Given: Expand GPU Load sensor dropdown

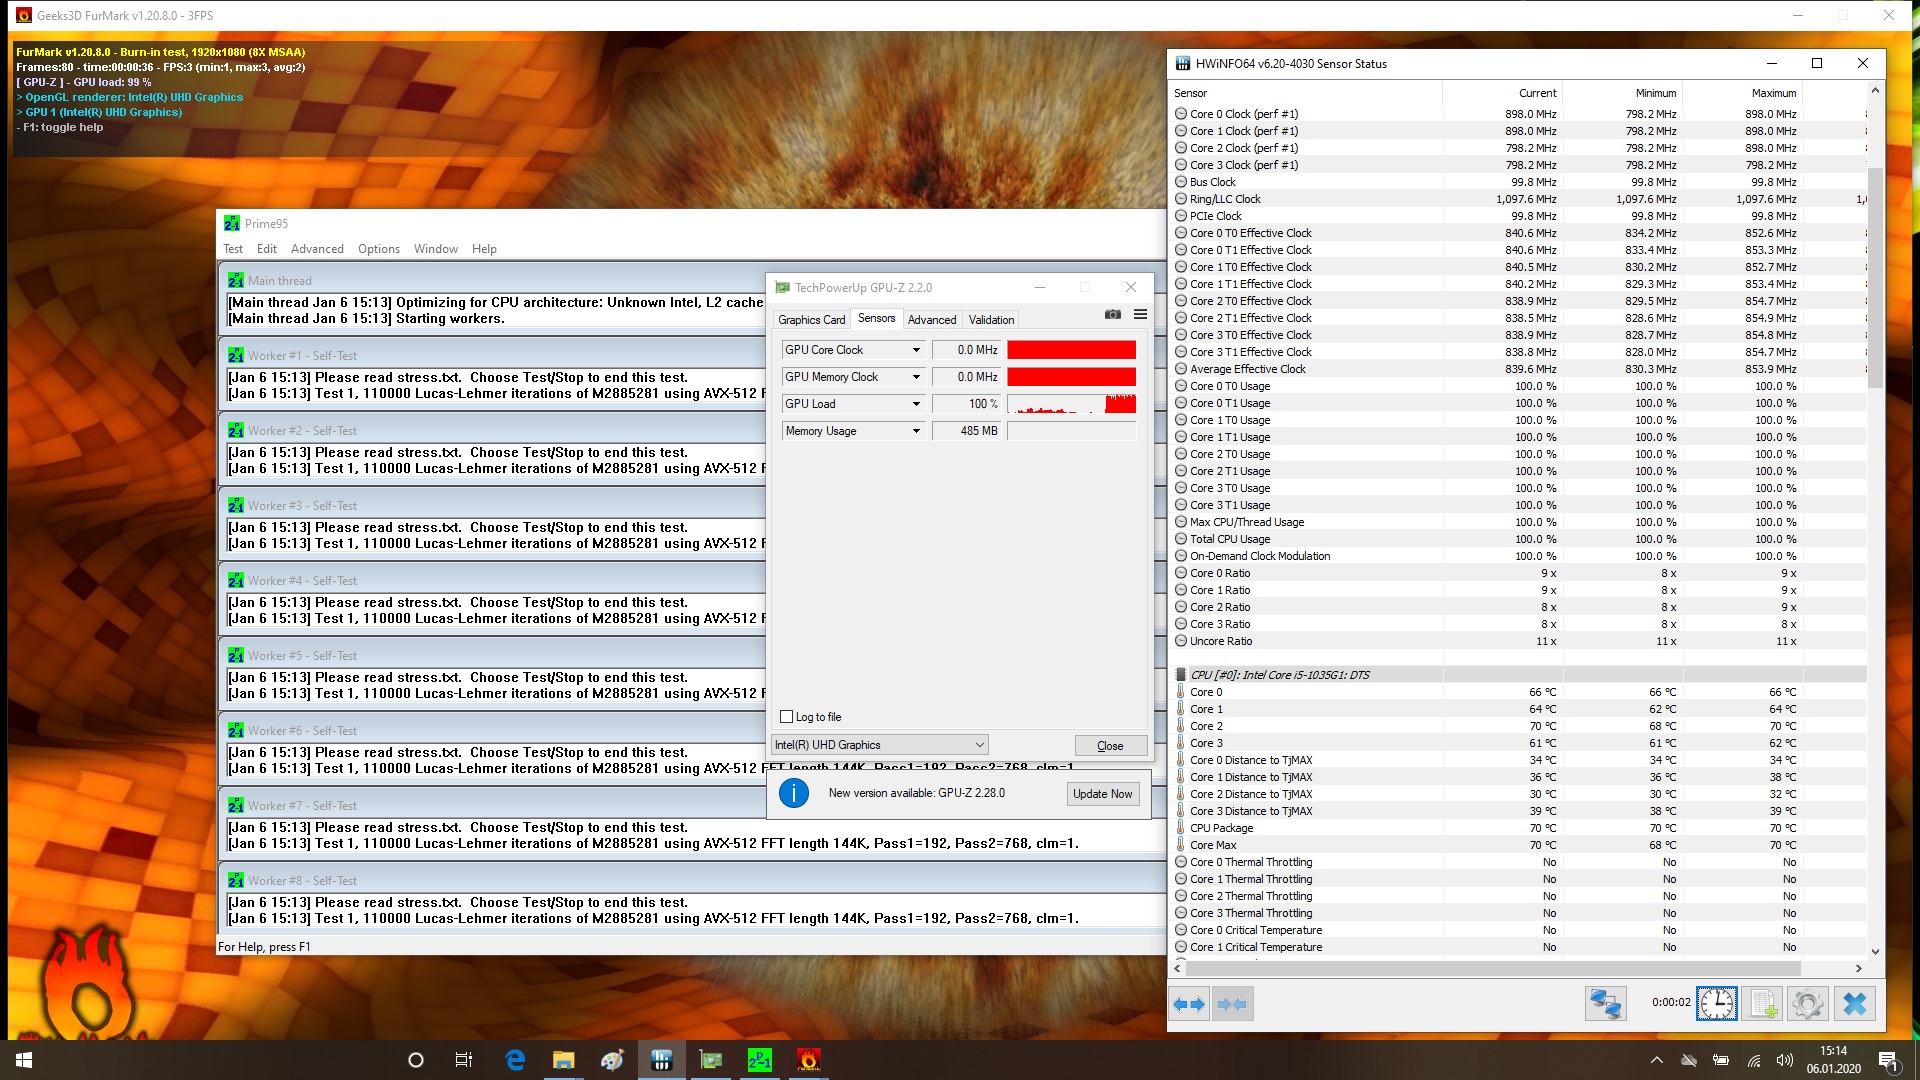Looking at the screenshot, I should tap(915, 404).
